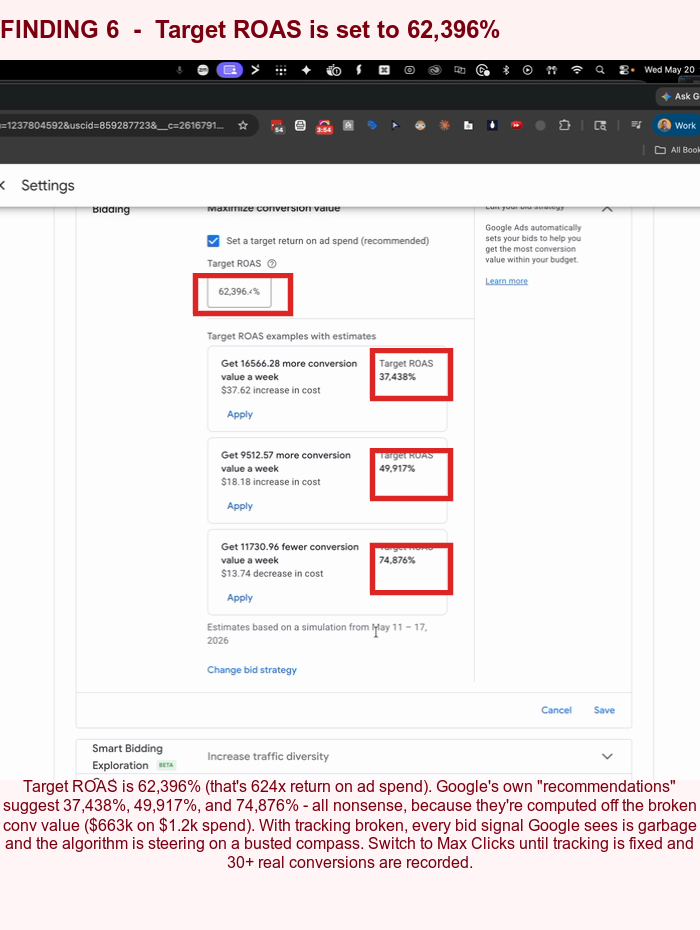Cancel the bidding changes
This screenshot has height=930, width=700.
[556, 710]
